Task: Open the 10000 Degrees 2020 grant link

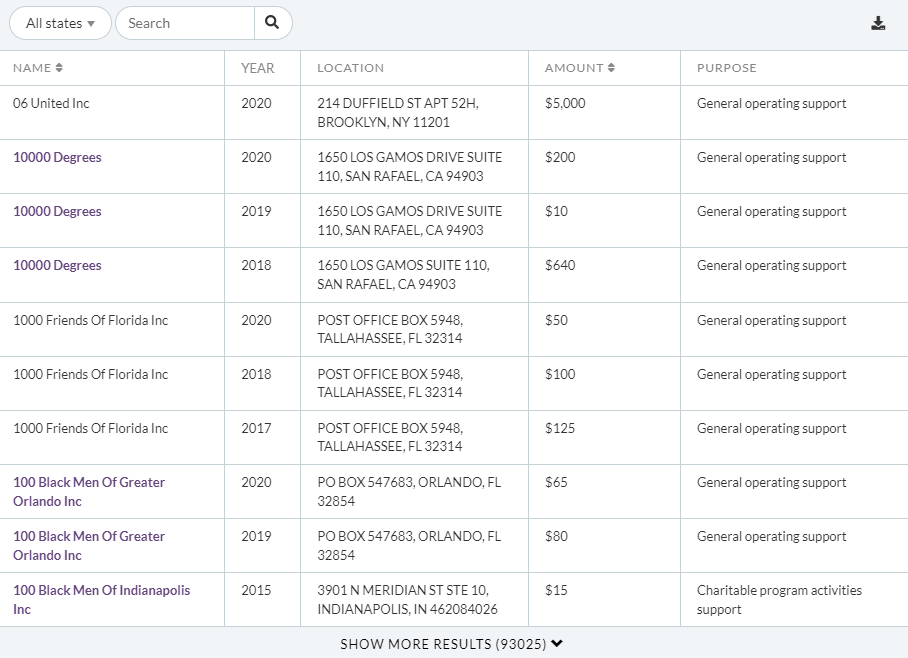Action: pos(57,157)
